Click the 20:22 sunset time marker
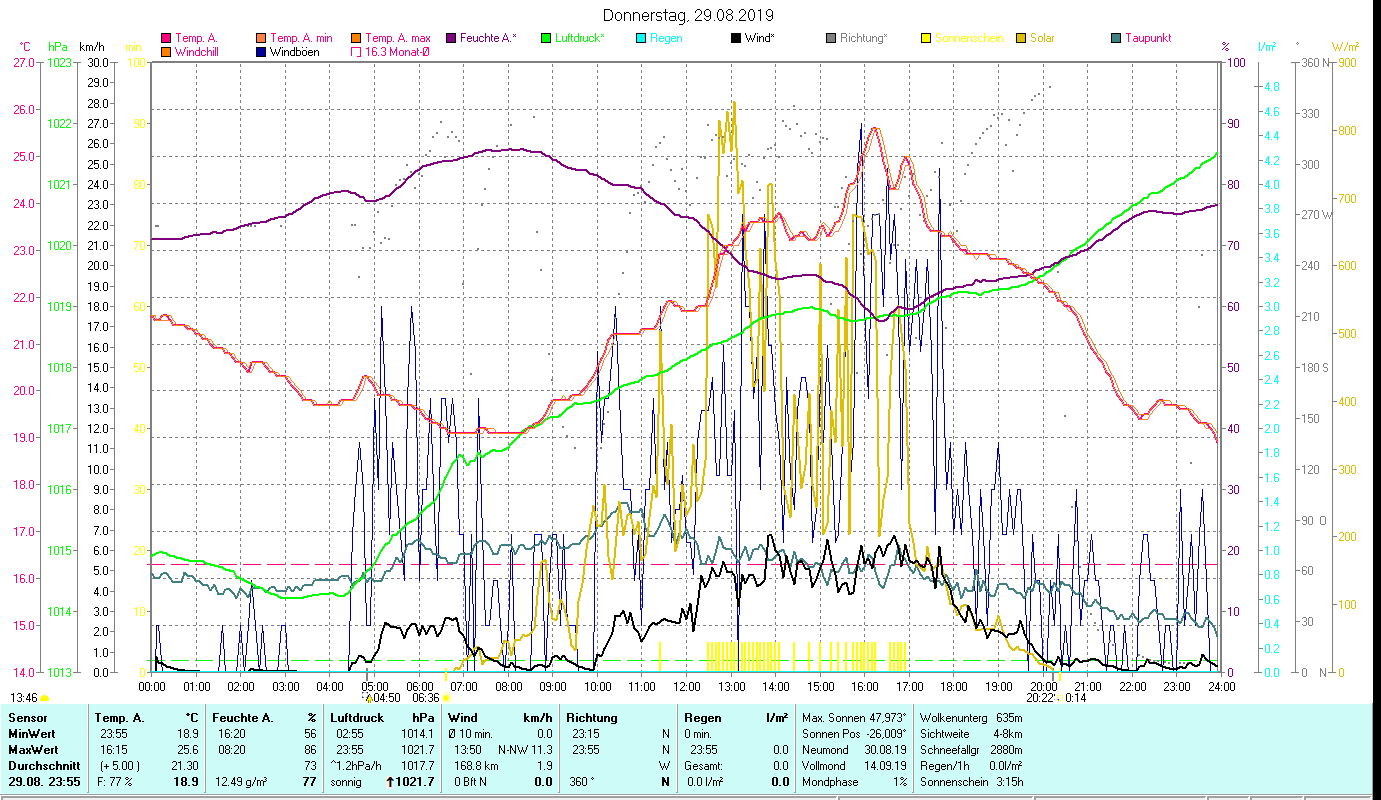 tap(1041, 698)
